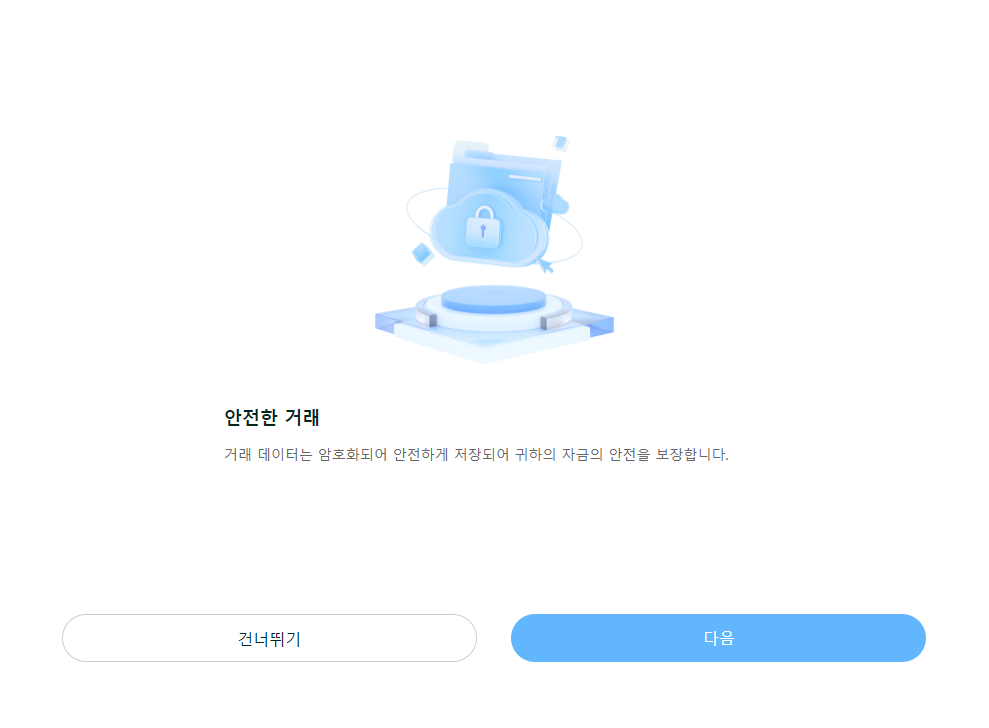Click the floating cube left of the cloud

click(423, 254)
